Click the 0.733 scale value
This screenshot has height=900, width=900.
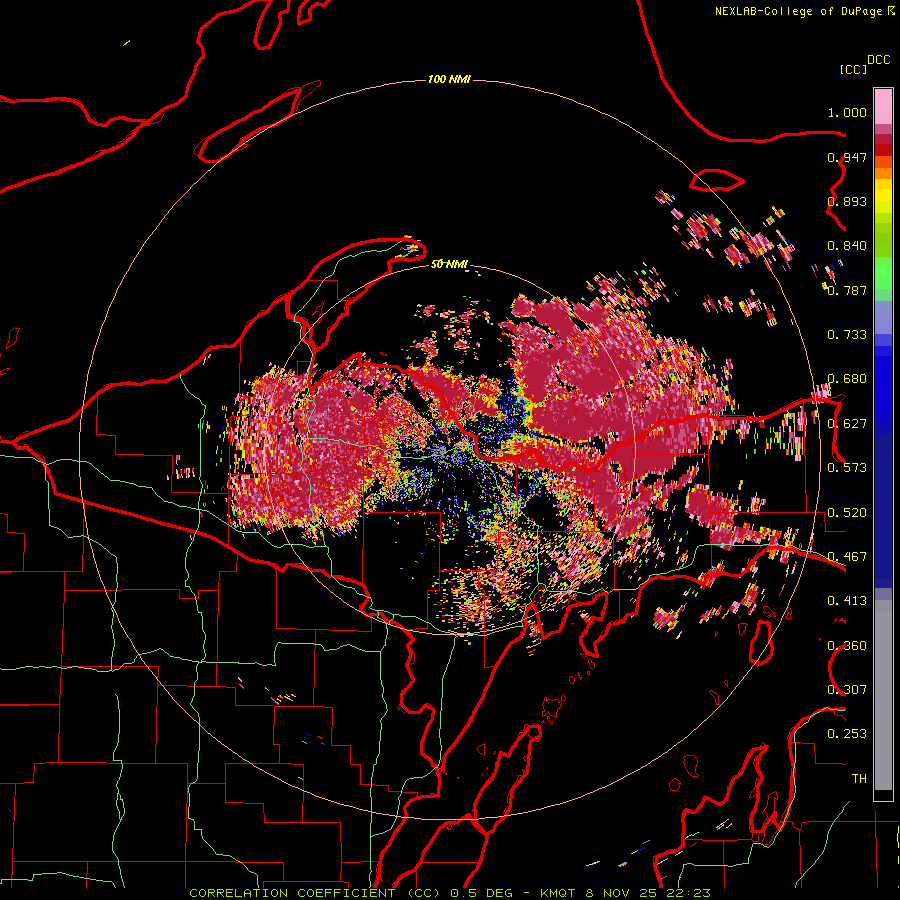[847, 335]
